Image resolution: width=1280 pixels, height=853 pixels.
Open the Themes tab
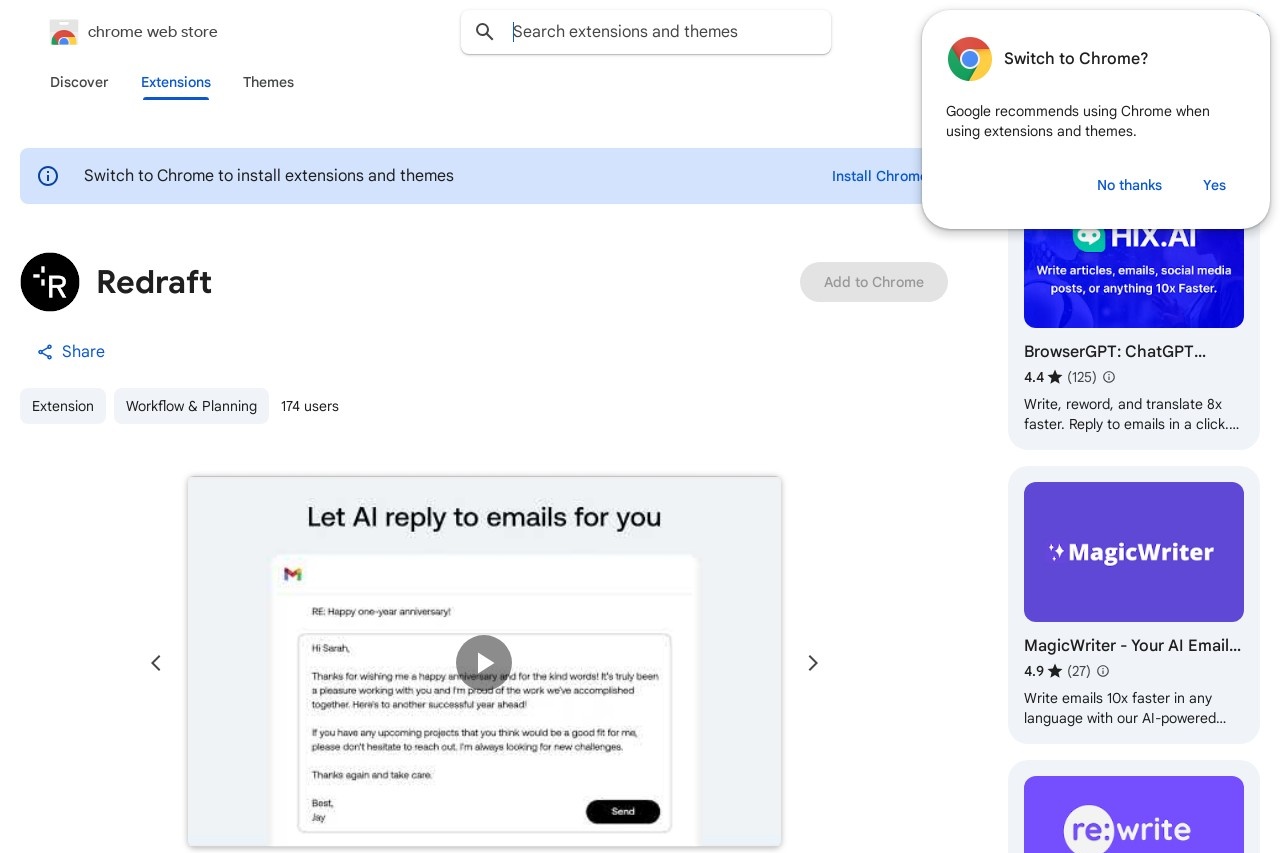point(268,82)
